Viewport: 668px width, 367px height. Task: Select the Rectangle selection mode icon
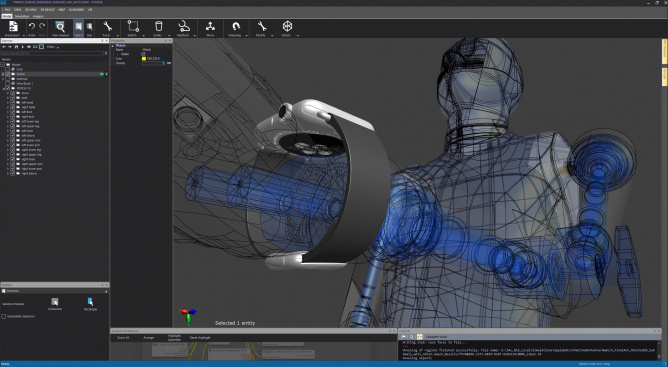pyautogui.click(x=90, y=302)
